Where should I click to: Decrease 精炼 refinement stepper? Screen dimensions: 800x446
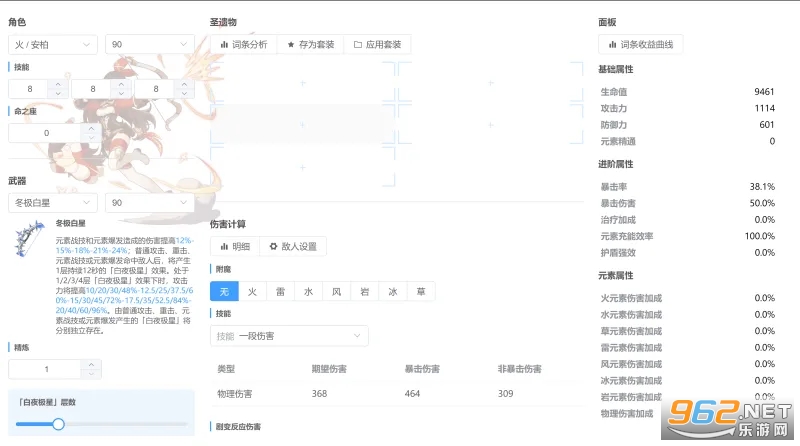pos(91,374)
